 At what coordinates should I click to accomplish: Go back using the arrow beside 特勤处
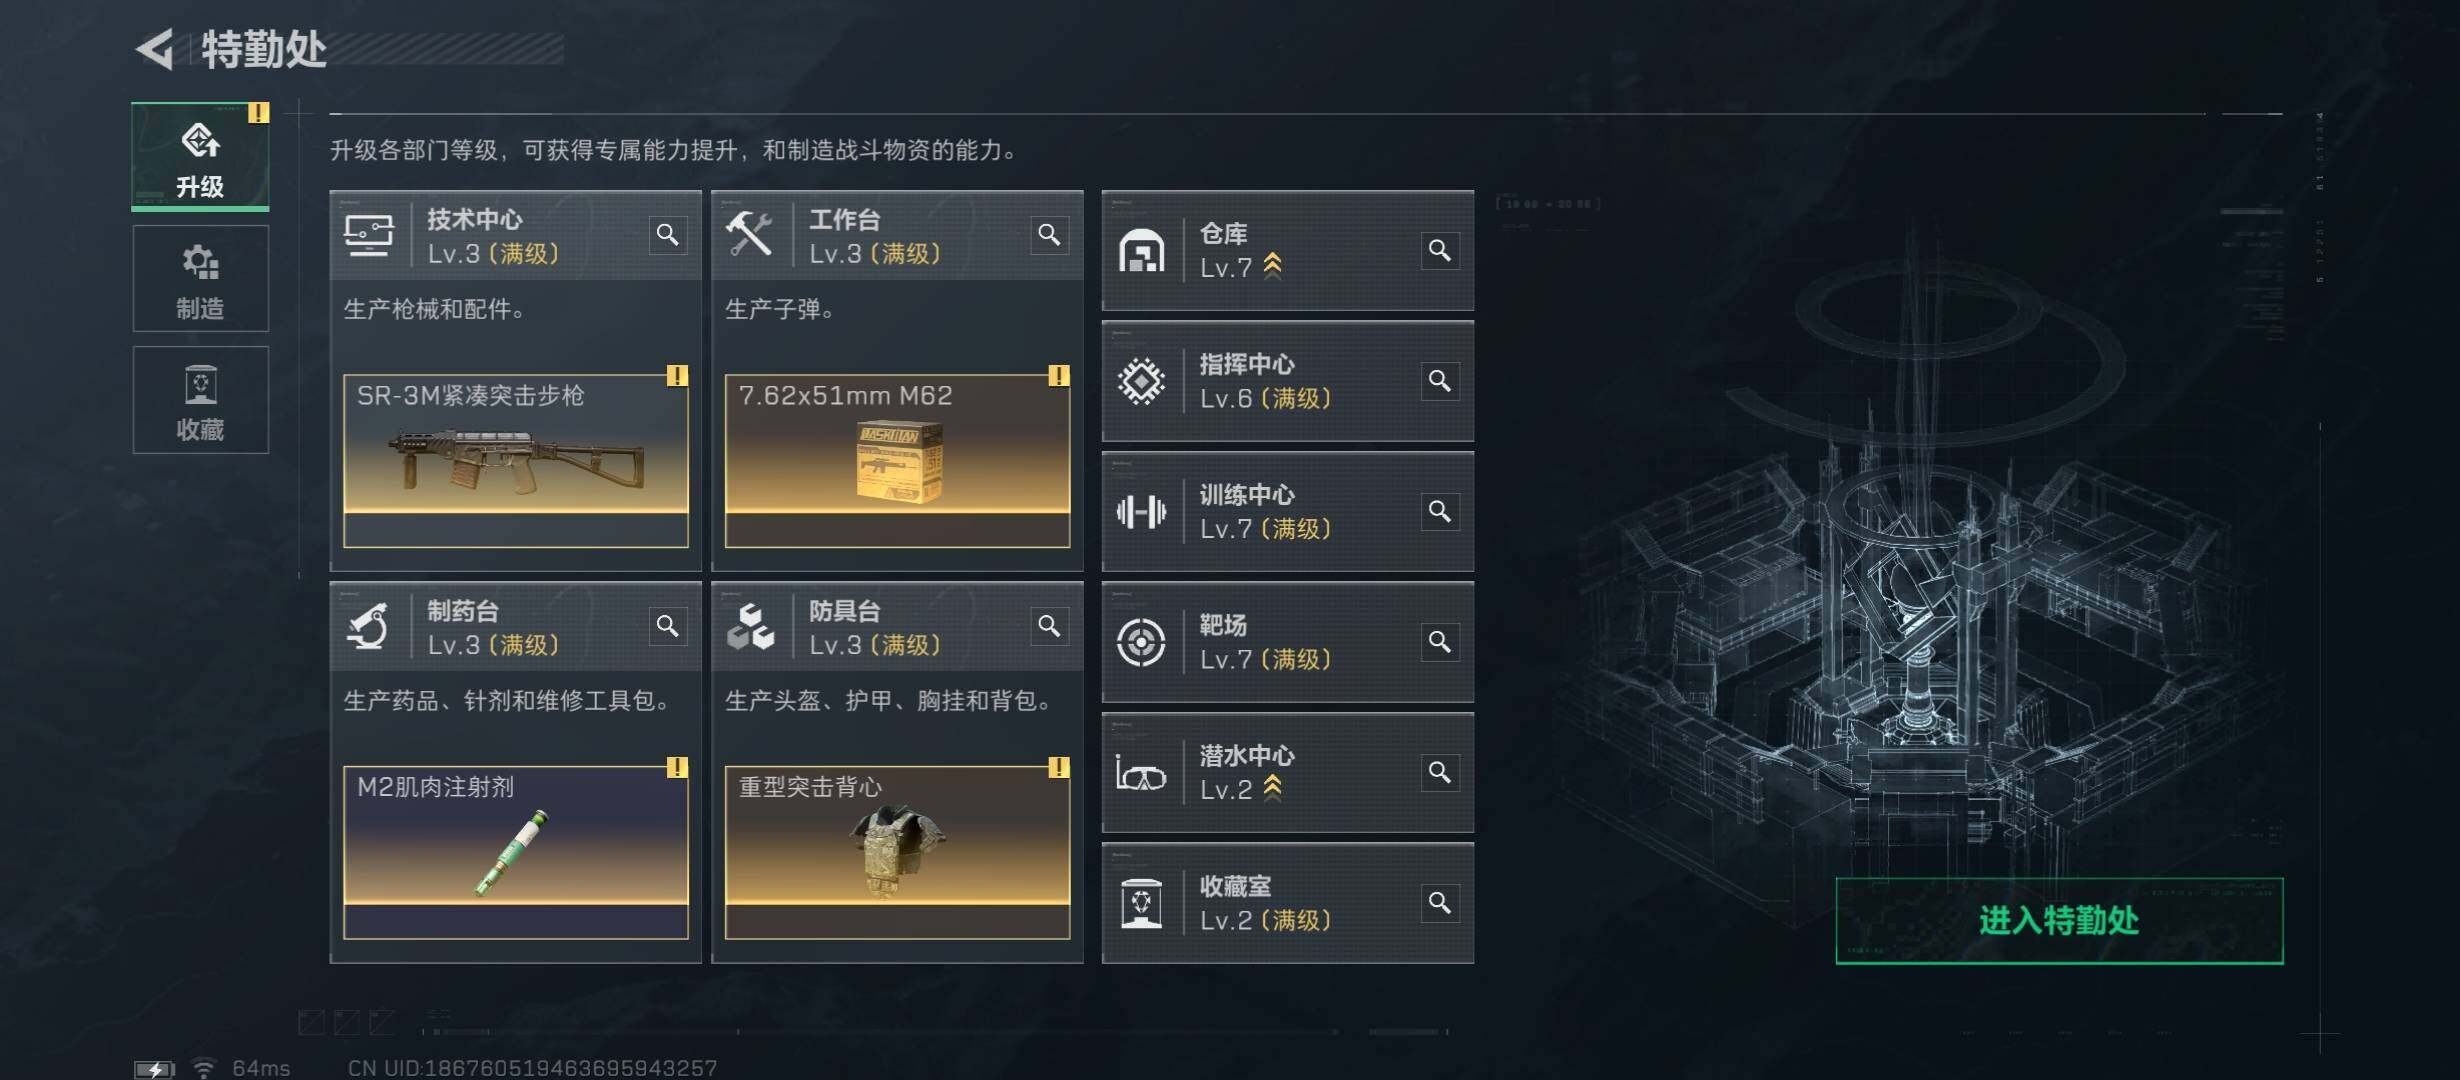[x=155, y=49]
